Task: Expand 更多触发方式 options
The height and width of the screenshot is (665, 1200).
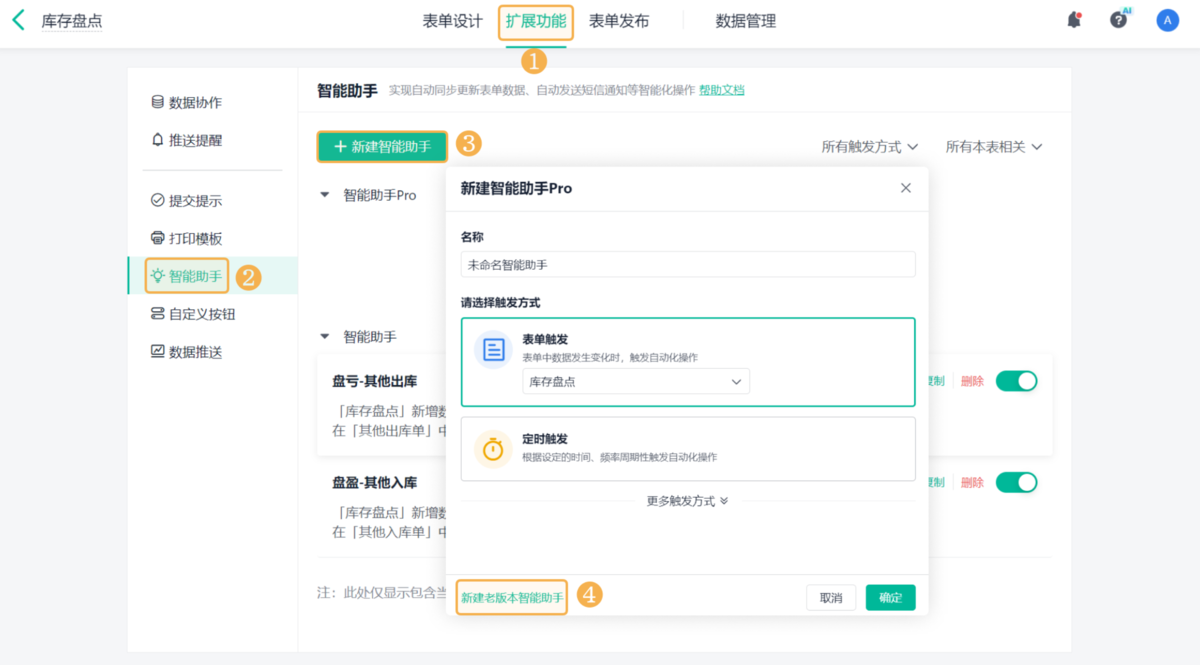Action: click(x=688, y=501)
